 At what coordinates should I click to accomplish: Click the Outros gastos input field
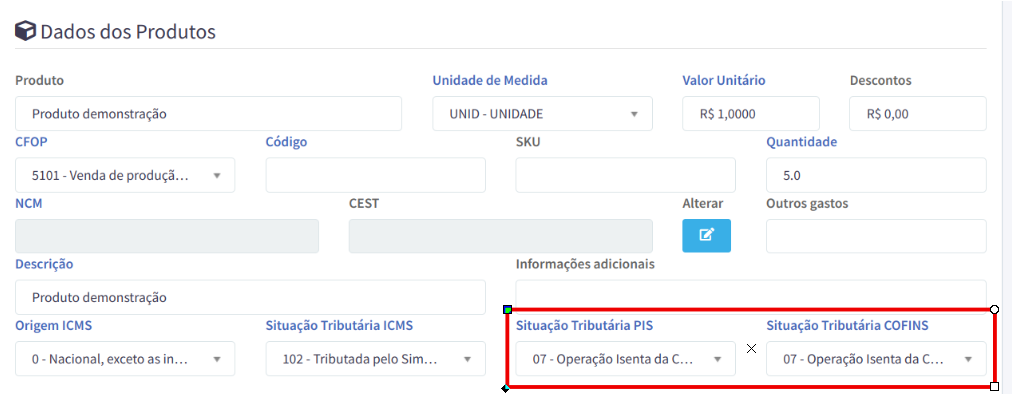tap(876, 236)
